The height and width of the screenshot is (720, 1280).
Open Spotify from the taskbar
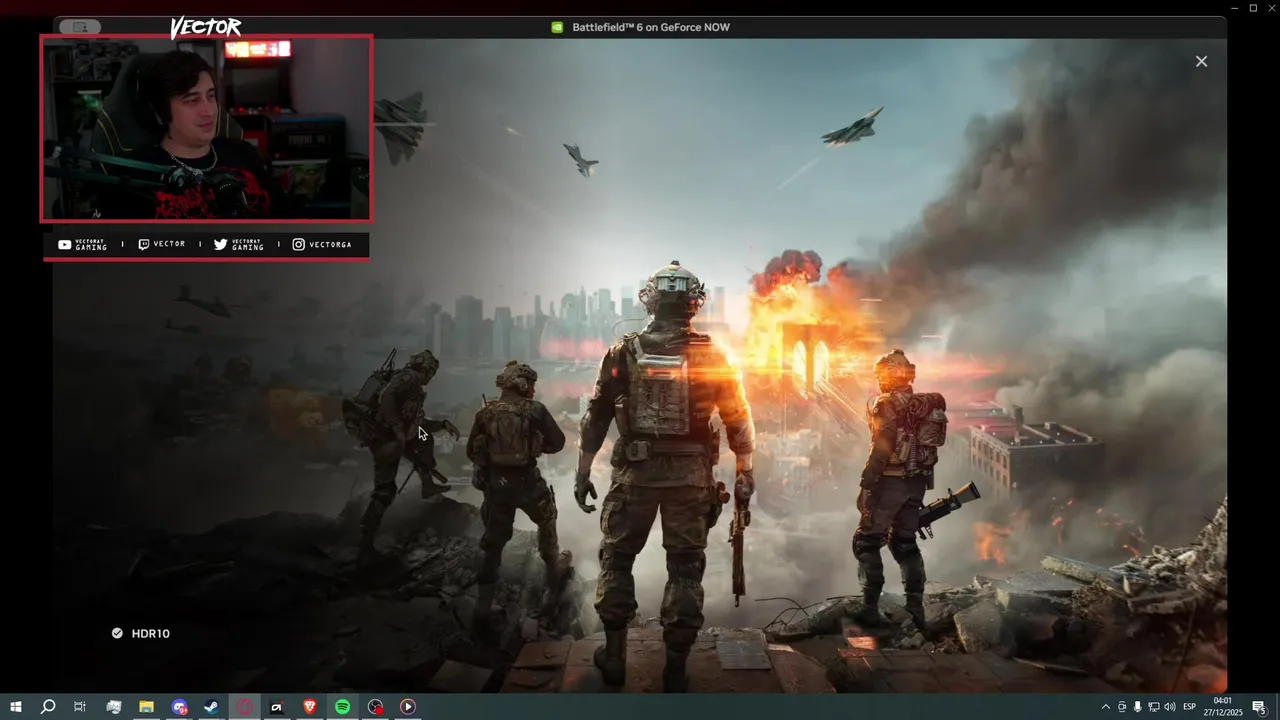coord(342,707)
